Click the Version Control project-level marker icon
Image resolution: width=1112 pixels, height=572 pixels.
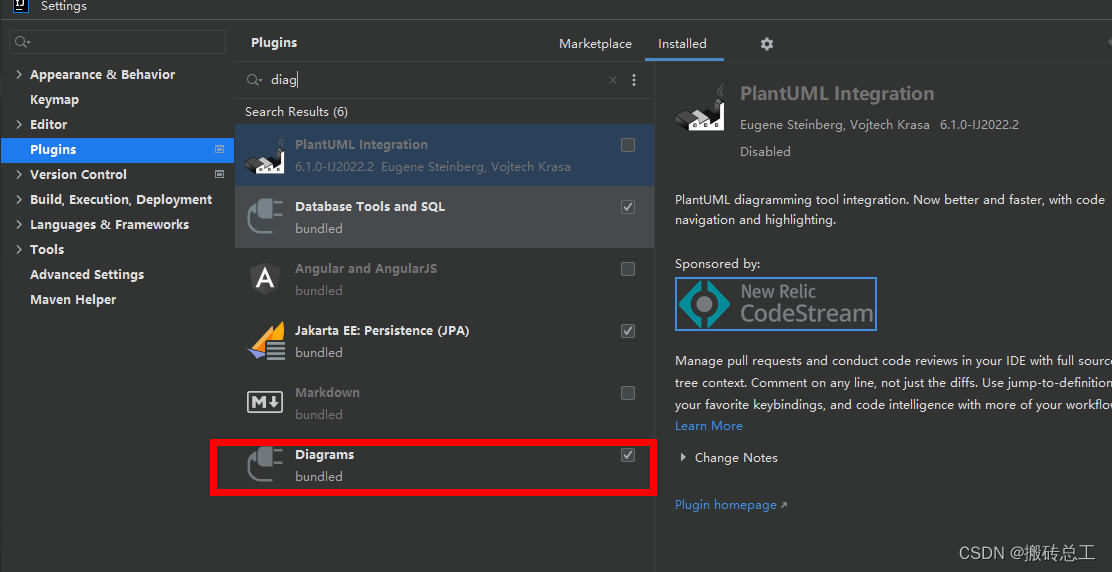tap(219, 174)
